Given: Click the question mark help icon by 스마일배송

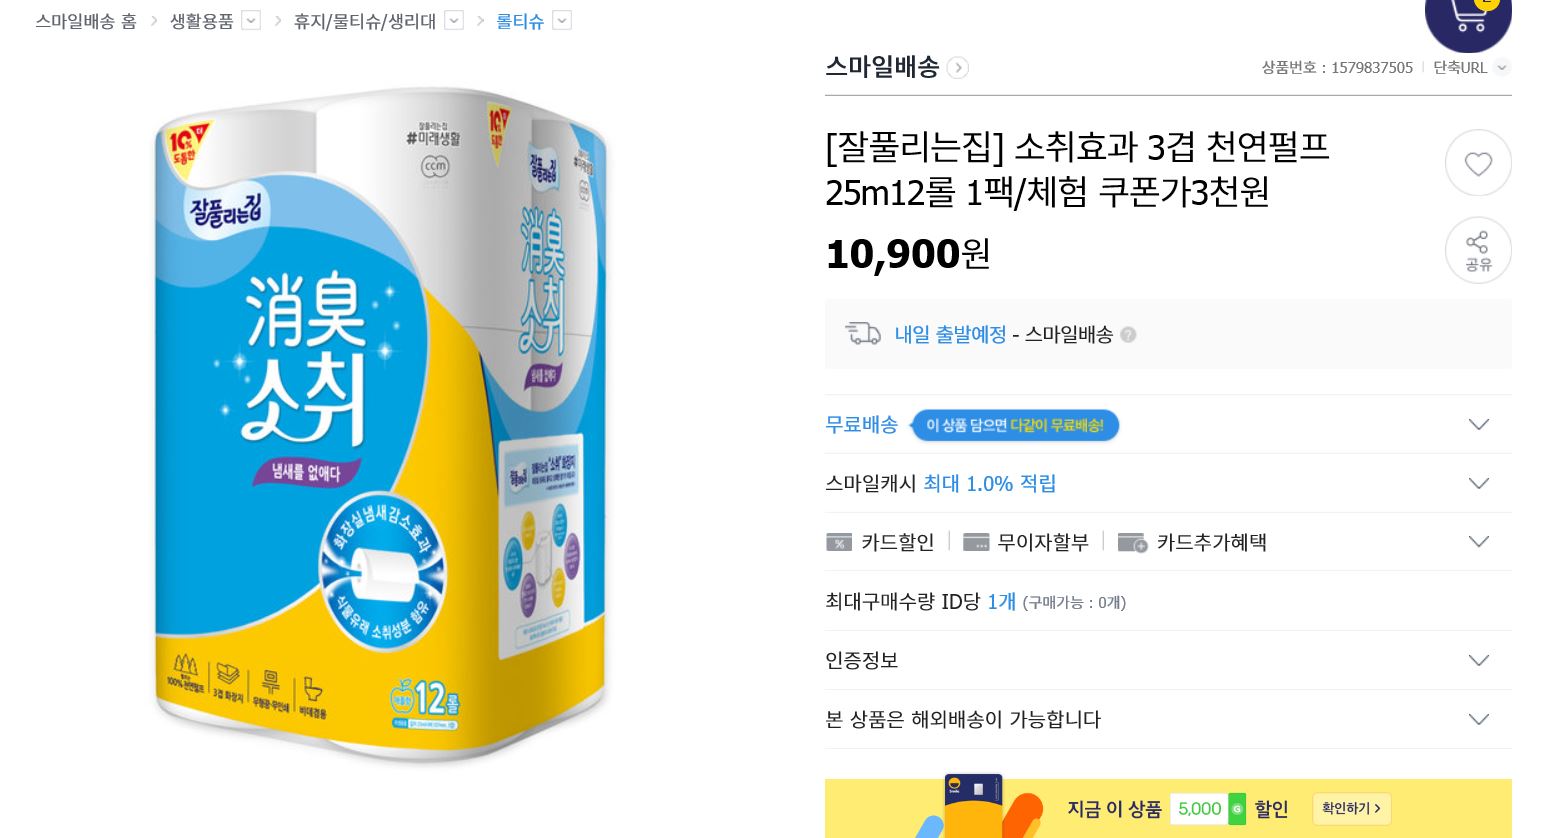Looking at the screenshot, I should 1128,335.
